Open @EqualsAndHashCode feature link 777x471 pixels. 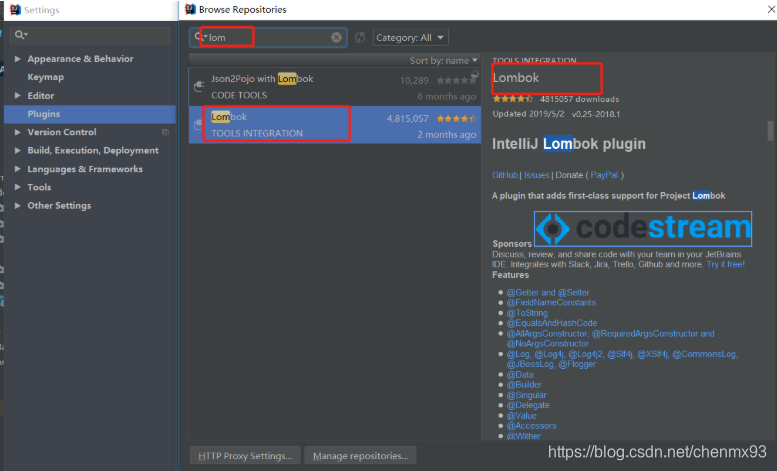pyautogui.click(x=552, y=323)
